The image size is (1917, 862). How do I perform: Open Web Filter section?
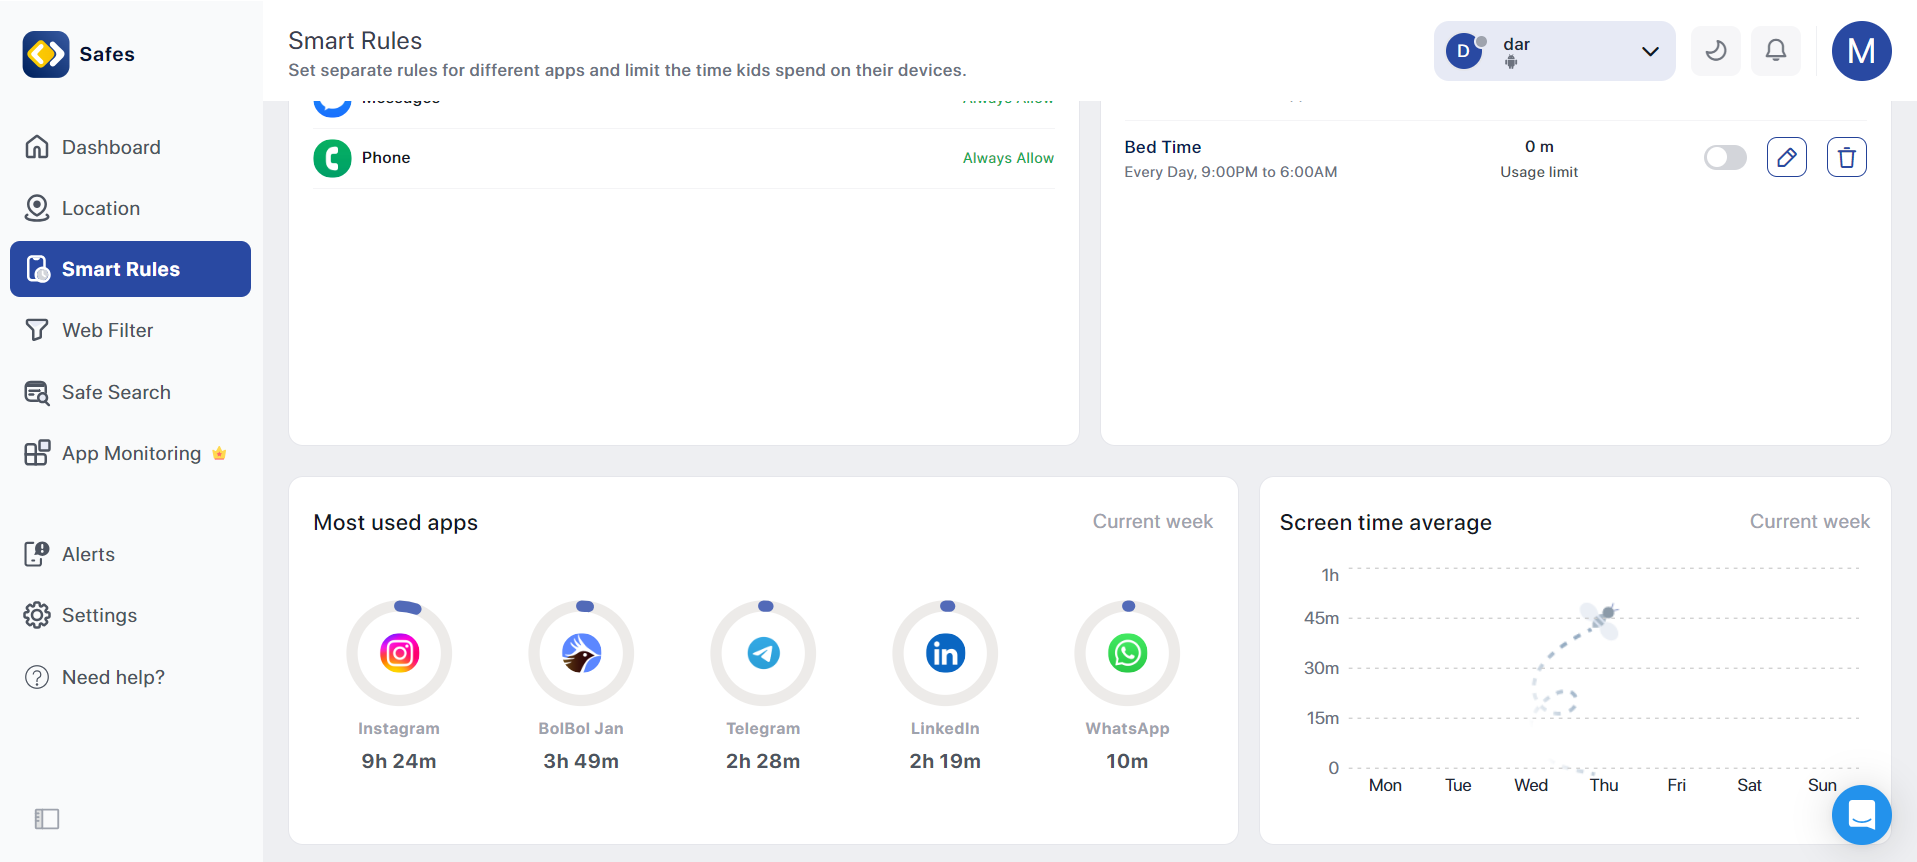pyautogui.click(x=130, y=330)
